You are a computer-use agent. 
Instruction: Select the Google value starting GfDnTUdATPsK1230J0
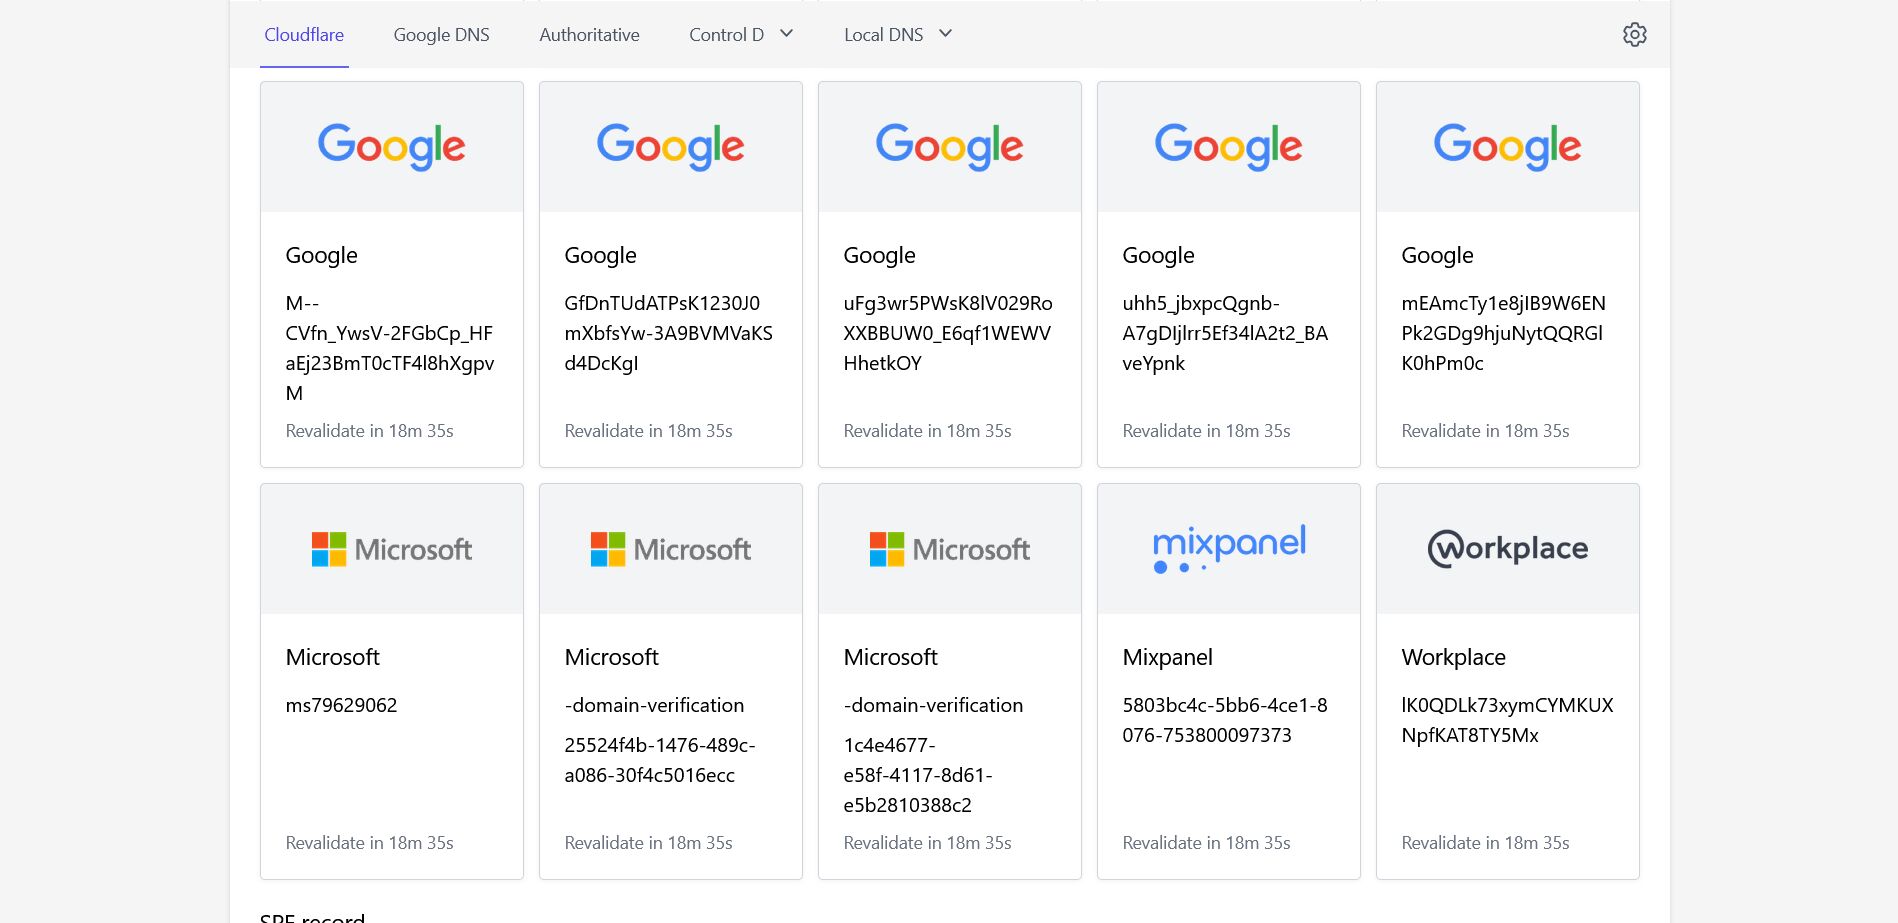click(x=668, y=333)
